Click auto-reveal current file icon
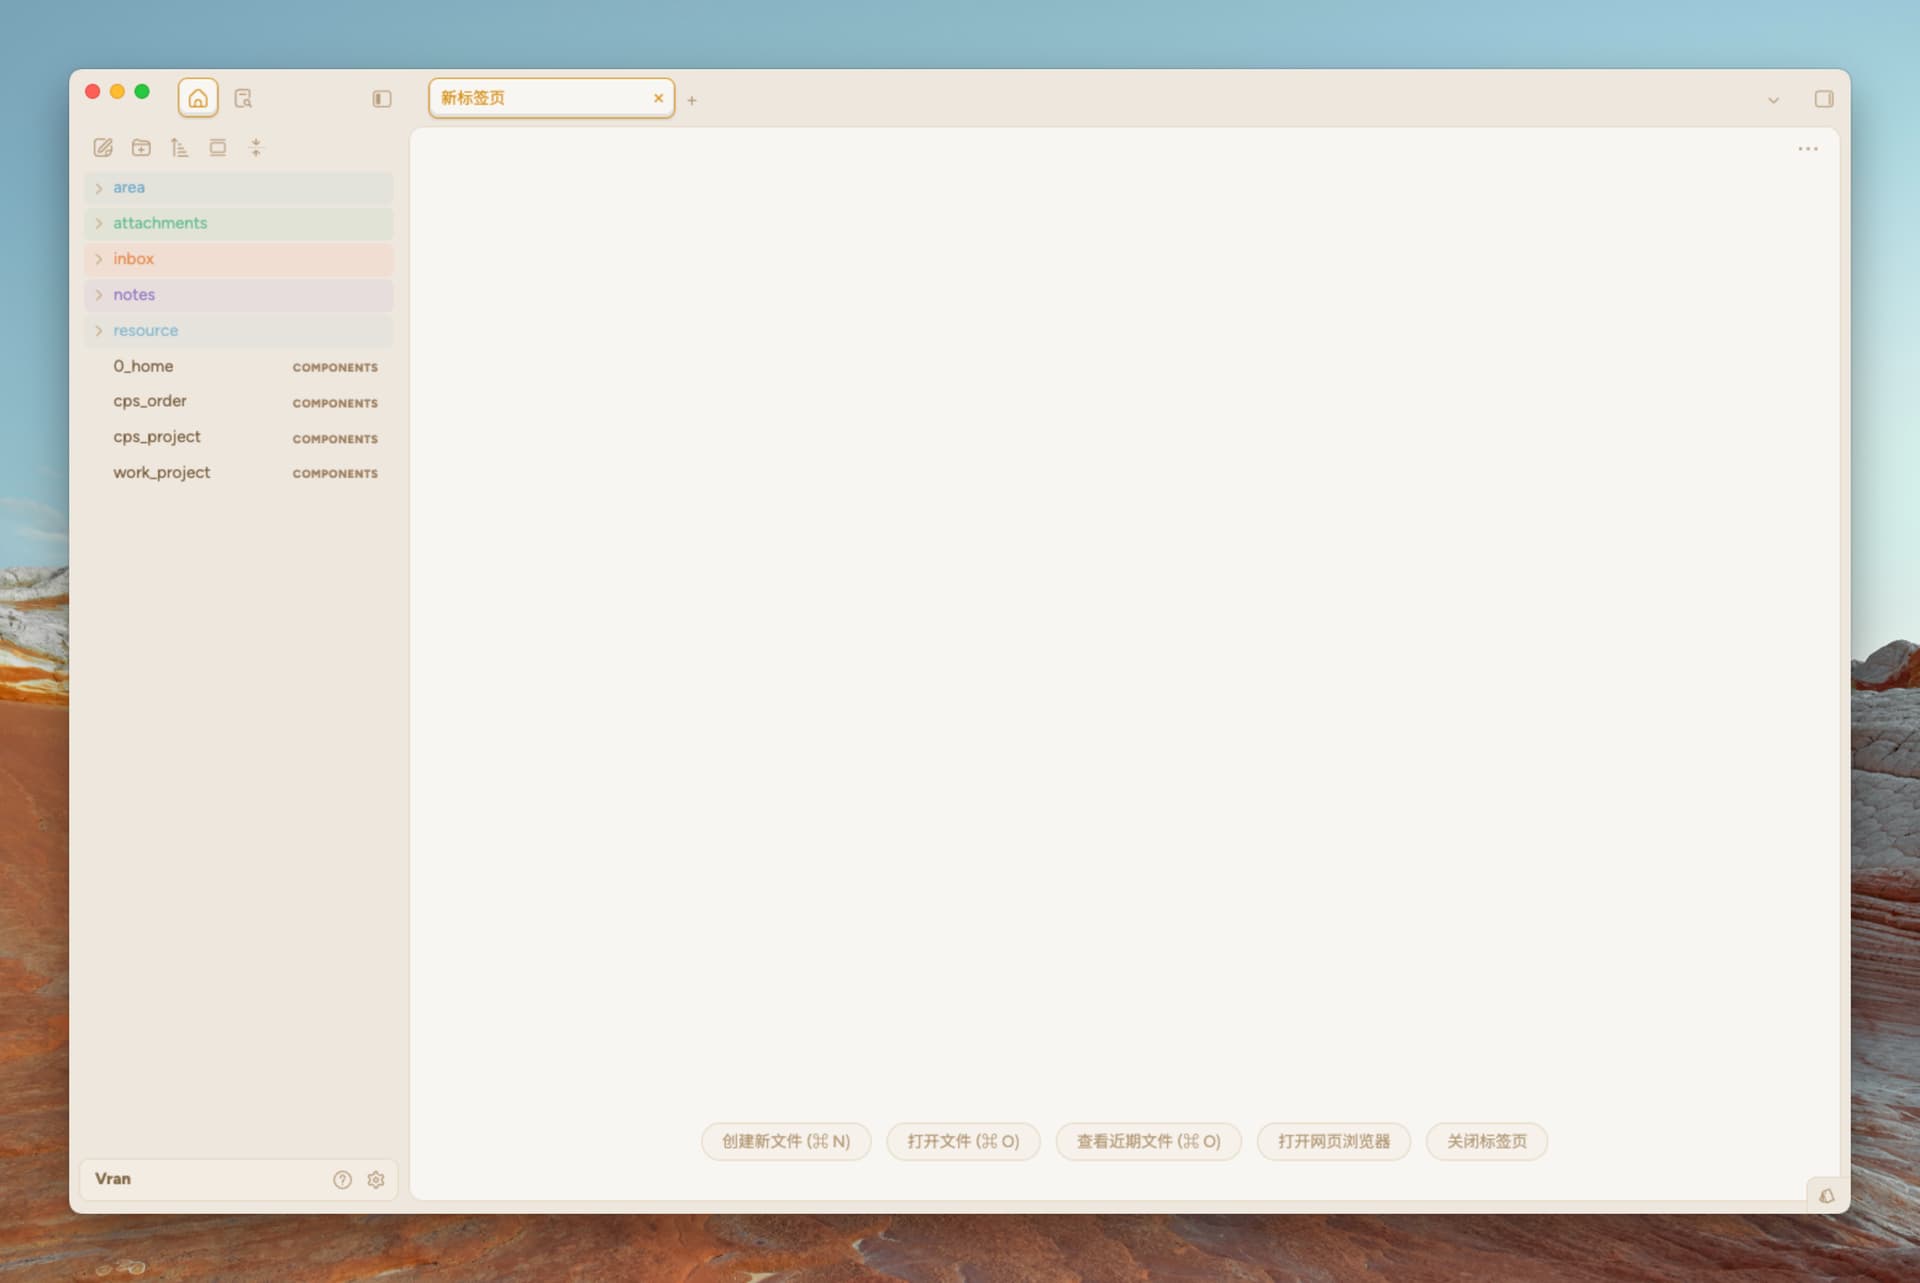1920x1283 pixels. coord(217,148)
